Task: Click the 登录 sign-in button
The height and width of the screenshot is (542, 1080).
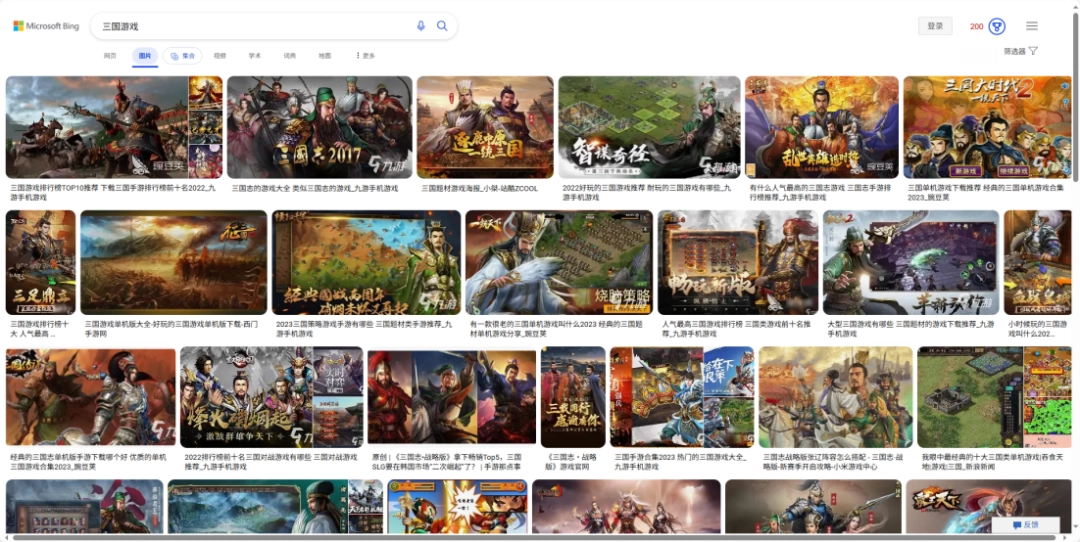Action: point(935,26)
